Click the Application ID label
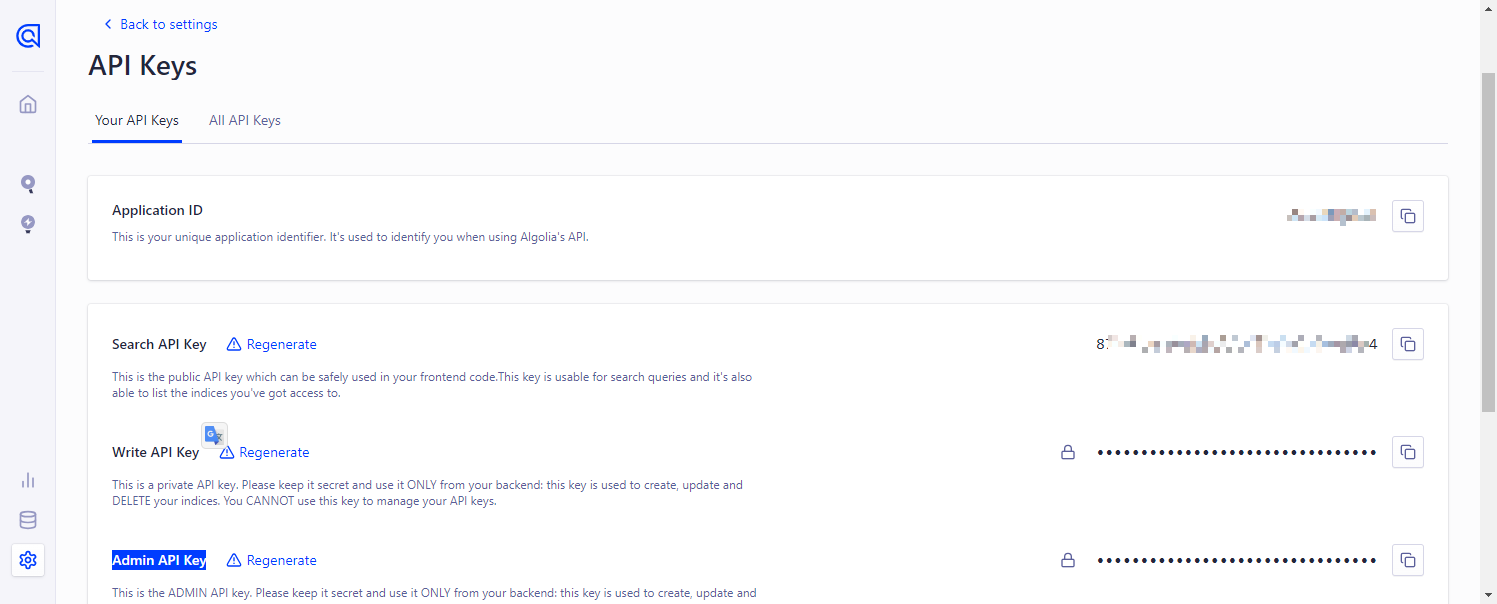This screenshot has height=604, width=1497. click(x=158, y=210)
